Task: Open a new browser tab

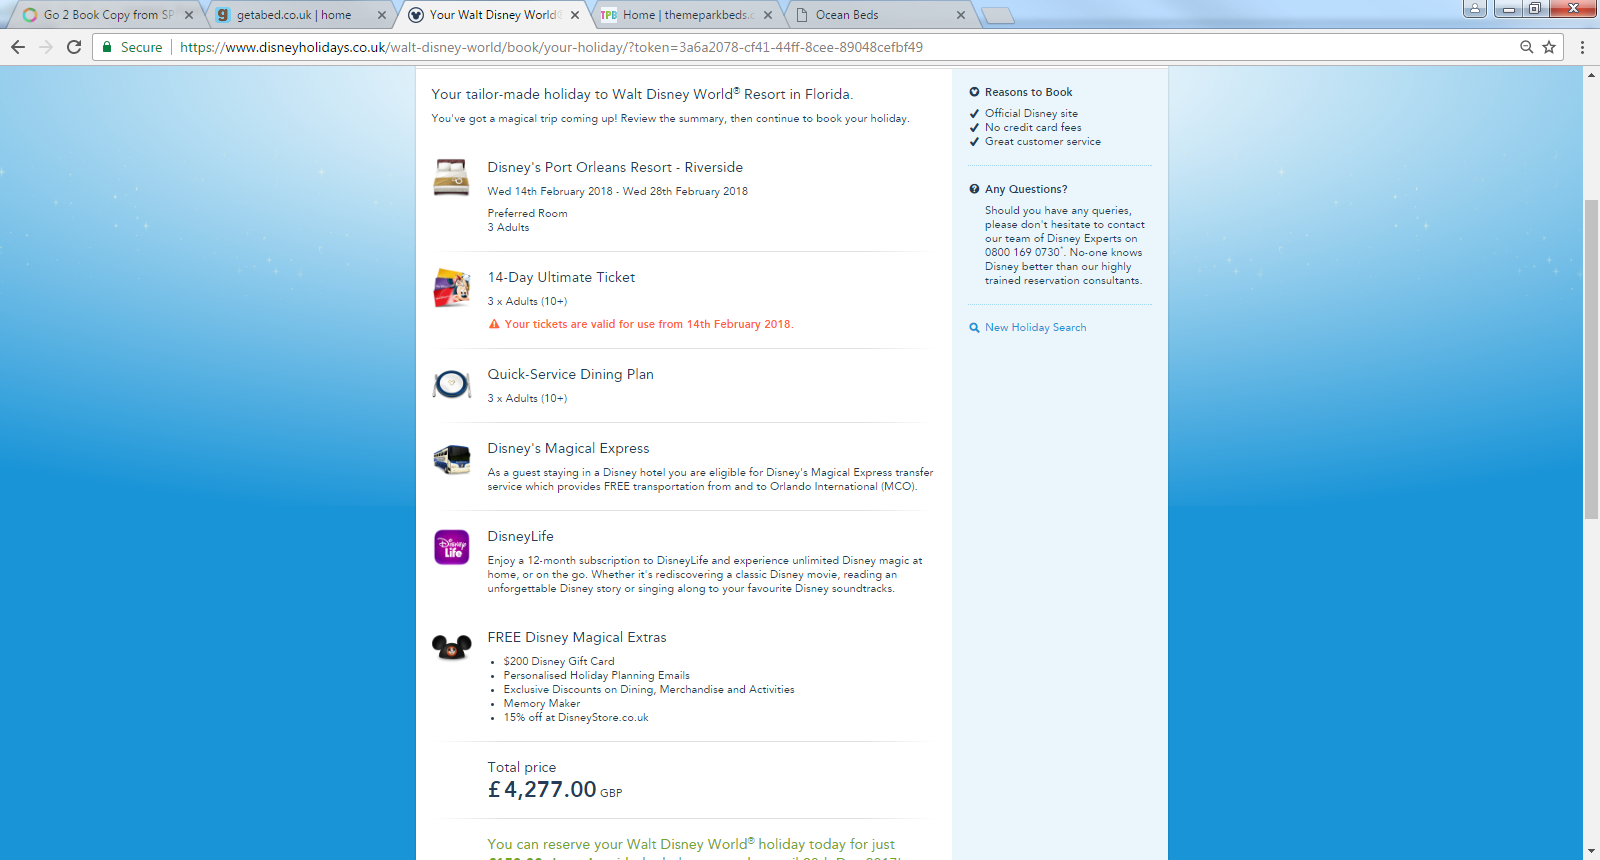Action: (997, 15)
